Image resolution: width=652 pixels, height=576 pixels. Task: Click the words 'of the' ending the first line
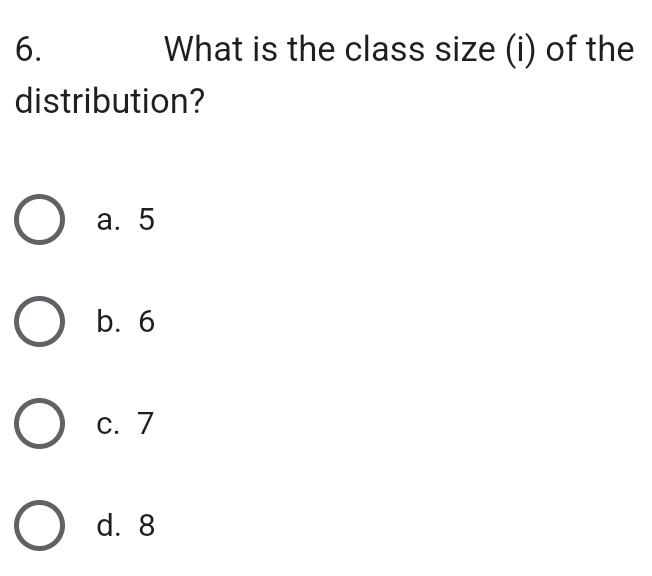click(x=590, y=49)
